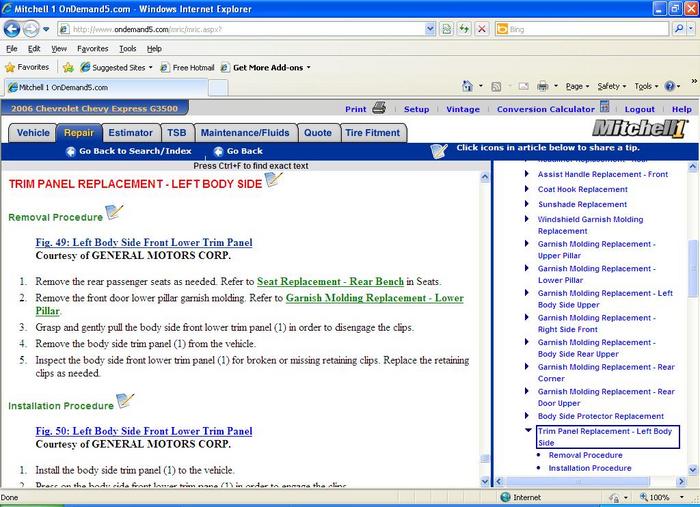Open Fig. 49 Left Body Side link
Viewport: 700px width, 507px height.
(144, 242)
